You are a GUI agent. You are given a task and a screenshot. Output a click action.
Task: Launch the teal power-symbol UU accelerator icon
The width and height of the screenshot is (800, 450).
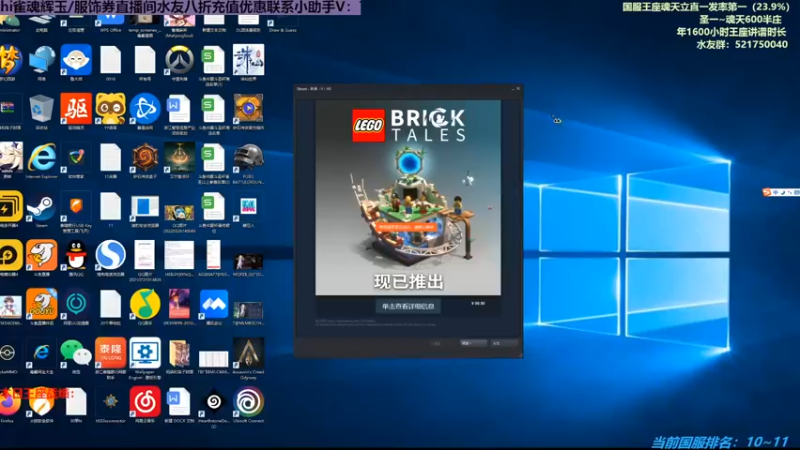click(76, 304)
